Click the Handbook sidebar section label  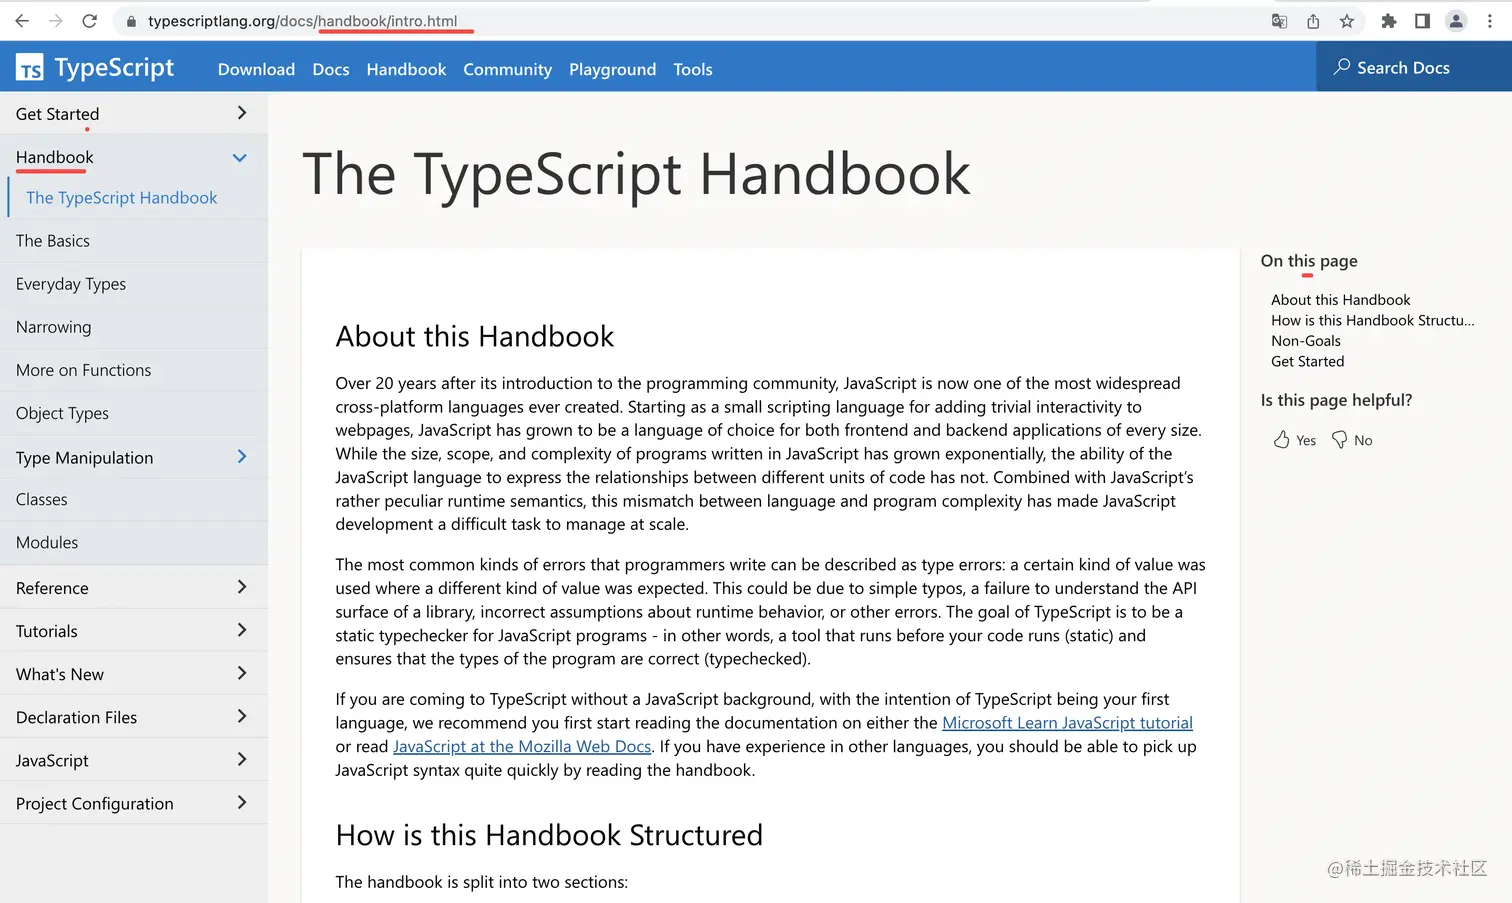54,157
